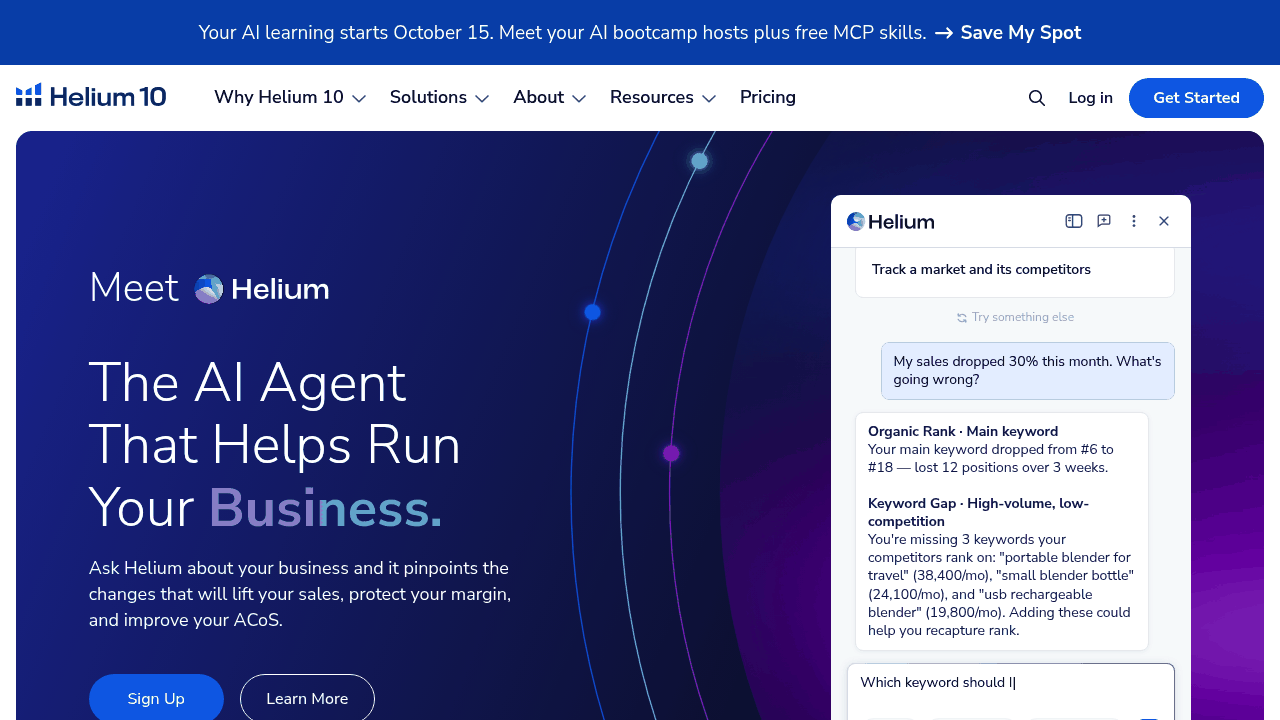Viewport: 1280px width, 720px height.
Task: Click the Ask Helium about your business paragraph
Action: pyautogui.click(x=300, y=594)
